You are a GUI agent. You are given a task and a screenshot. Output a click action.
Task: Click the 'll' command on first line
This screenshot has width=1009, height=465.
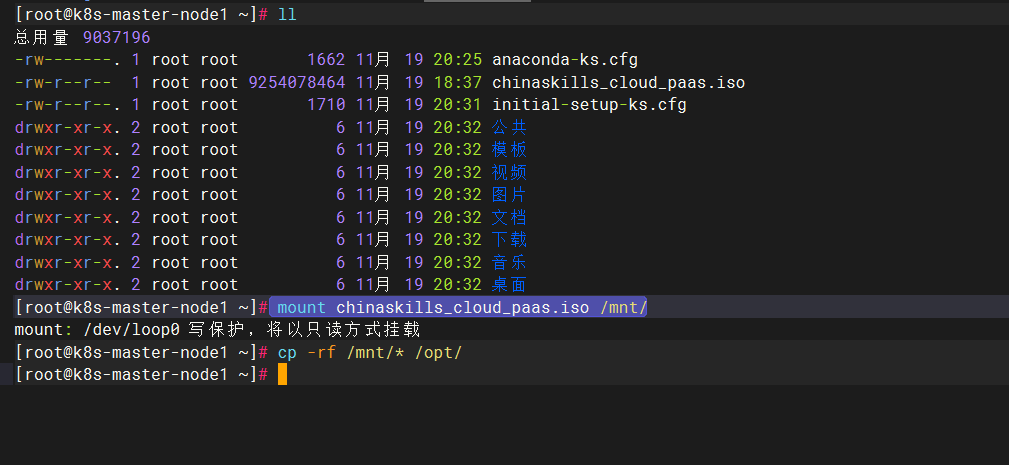287,15
